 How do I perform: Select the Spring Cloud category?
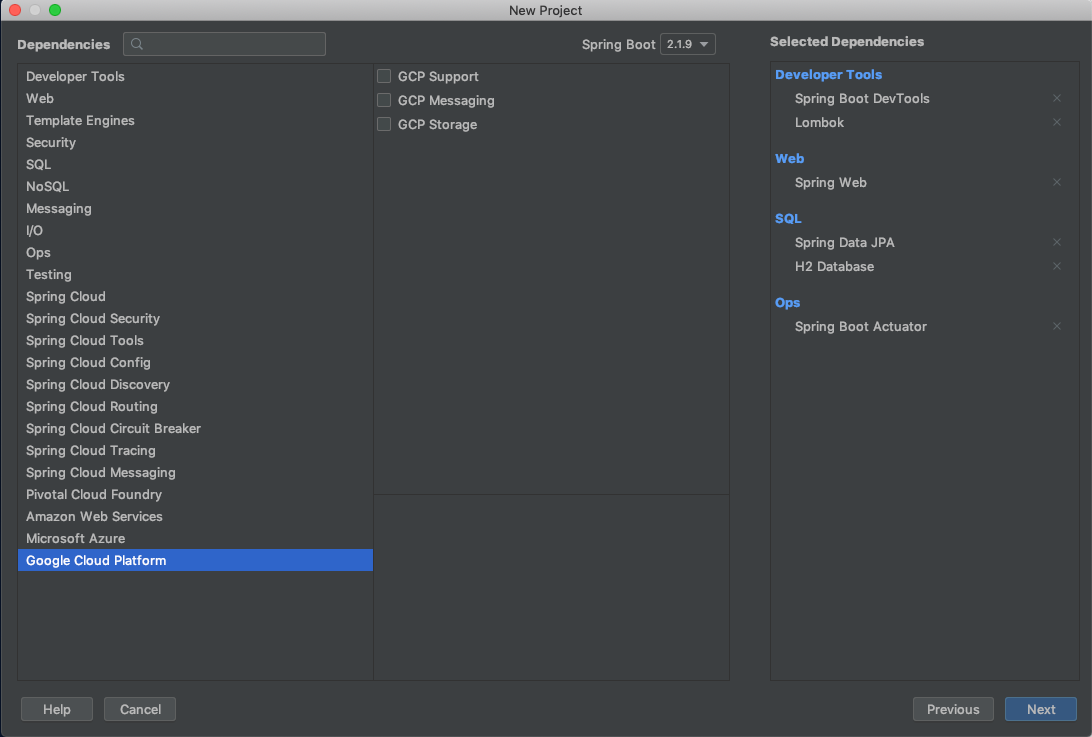[195, 296]
